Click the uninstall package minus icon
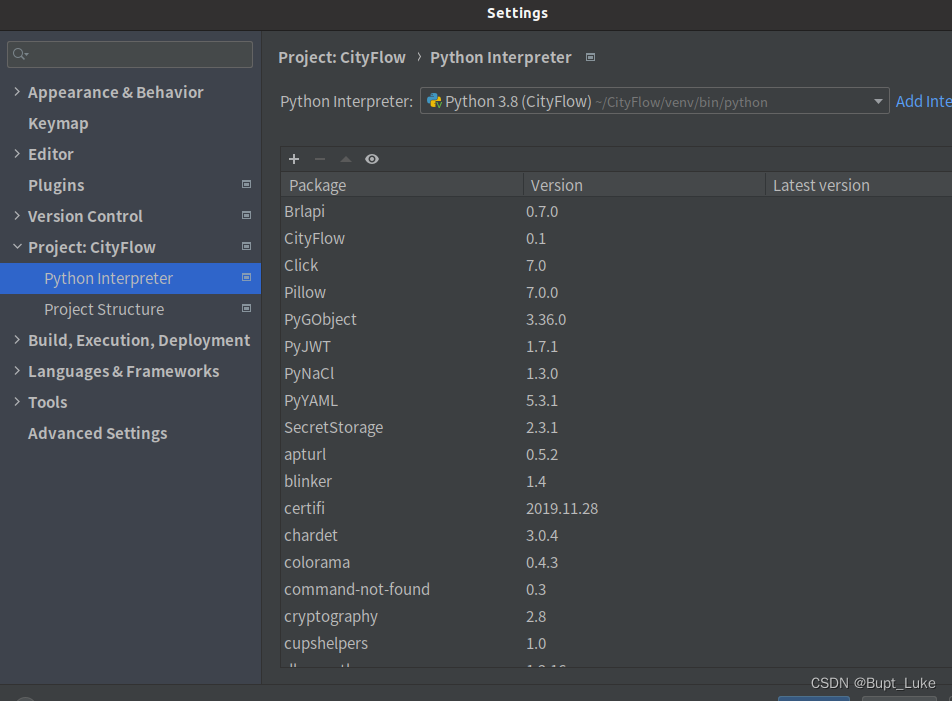The image size is (952, 701). [x=320, y=159]
